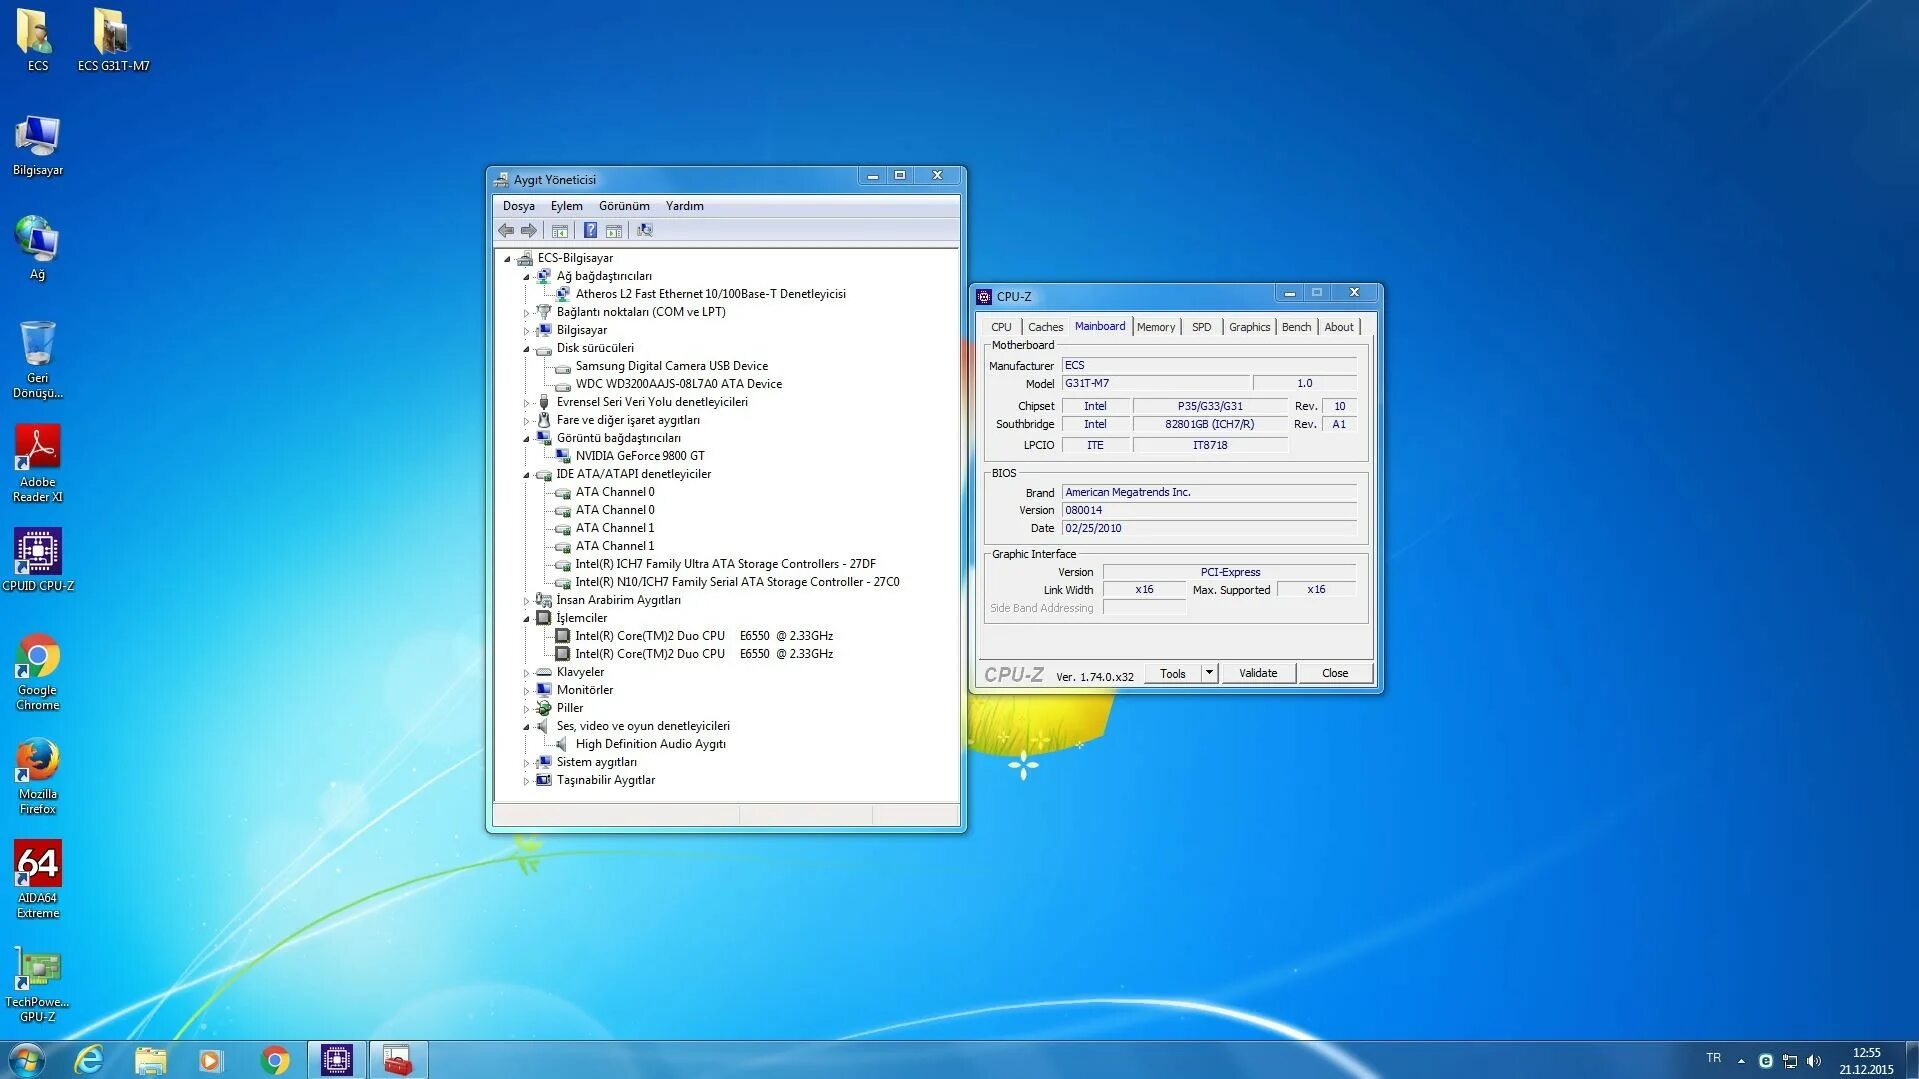Collapse the Disk sürücüleri node
Image resolution: width=1919 pixels, height=1079 pixels.
(526, 349)
